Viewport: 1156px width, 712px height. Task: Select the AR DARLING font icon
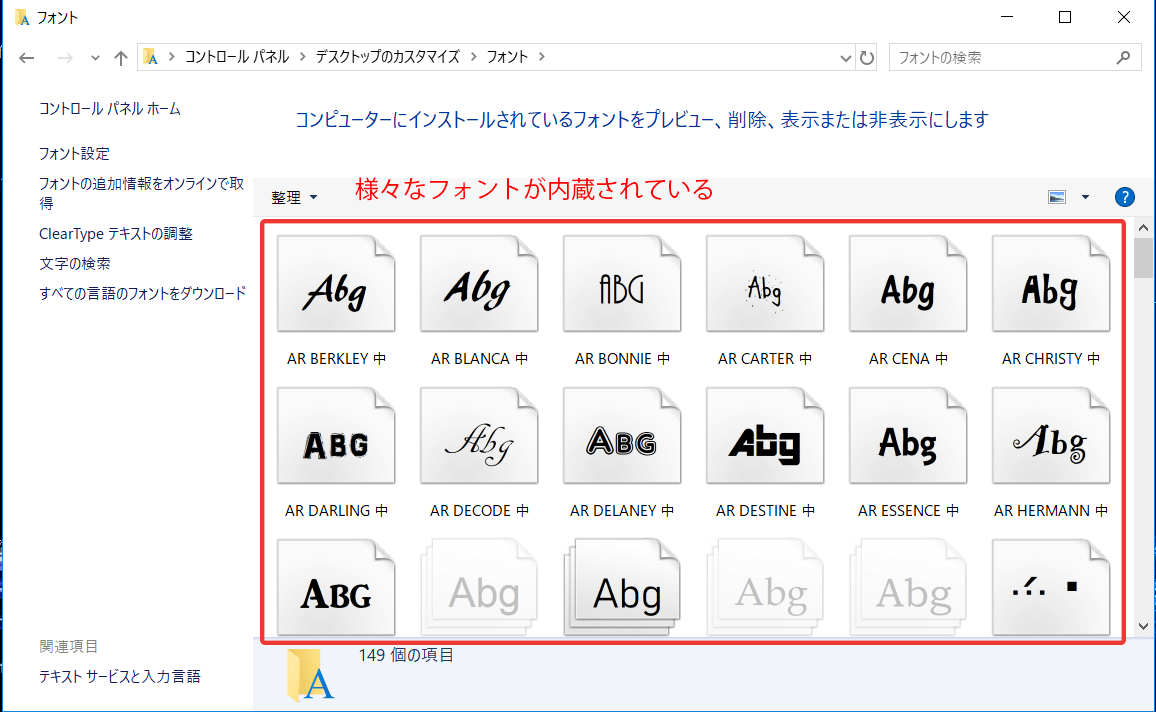pyautogui.click(x=335, y=441)
